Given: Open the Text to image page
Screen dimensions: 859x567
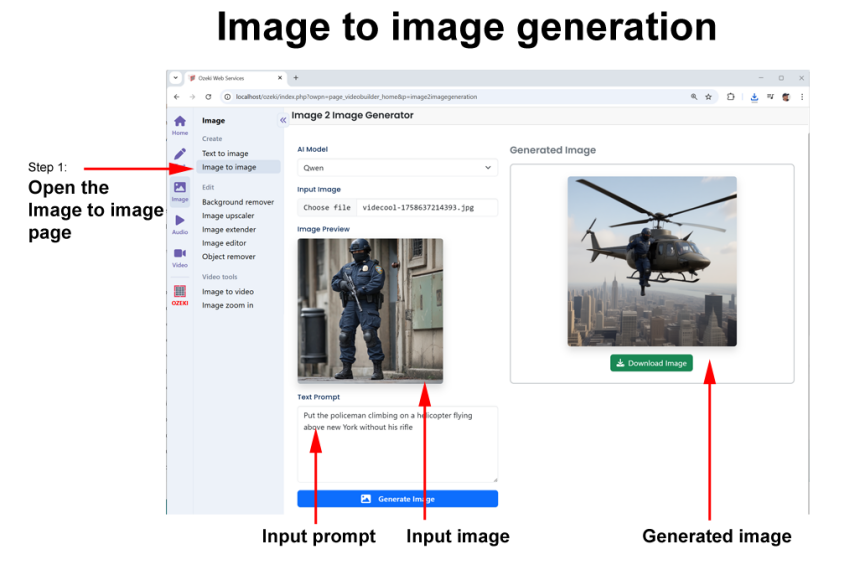Looking at the screenshot, I should (x=225, y=153).
